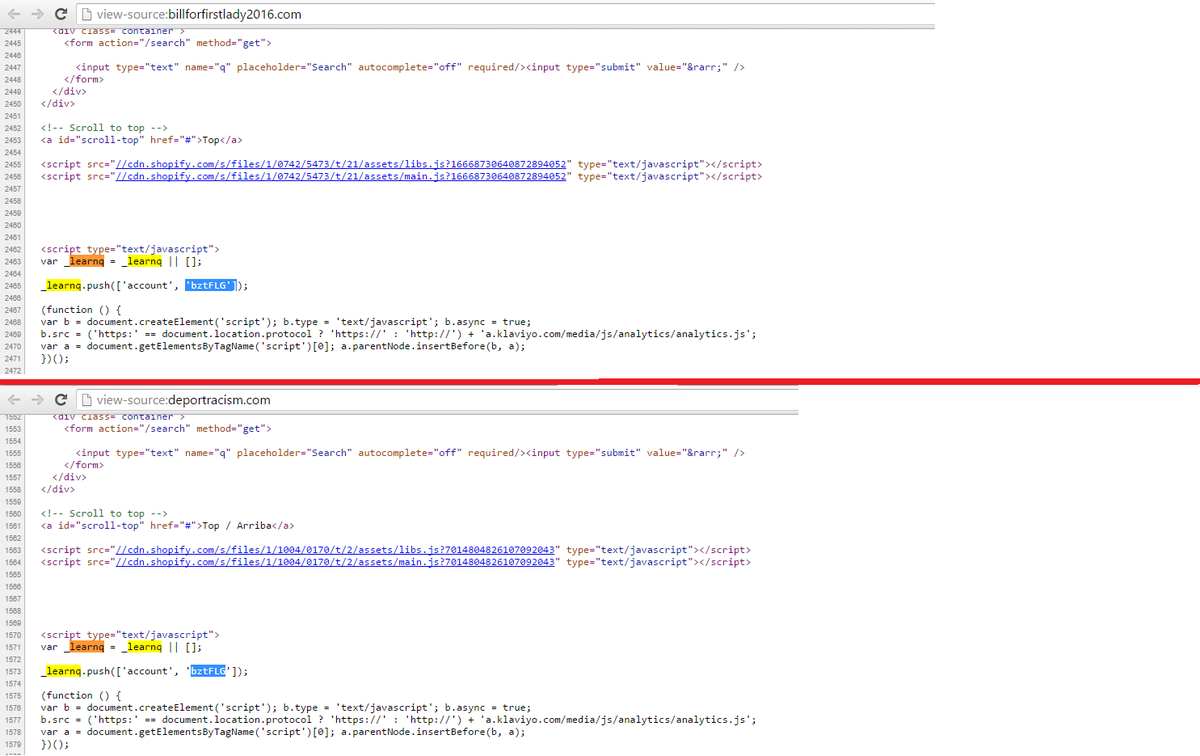Click the yellow _learnq after equals on line 2463

pyautogui.click(x=142, y=261)
